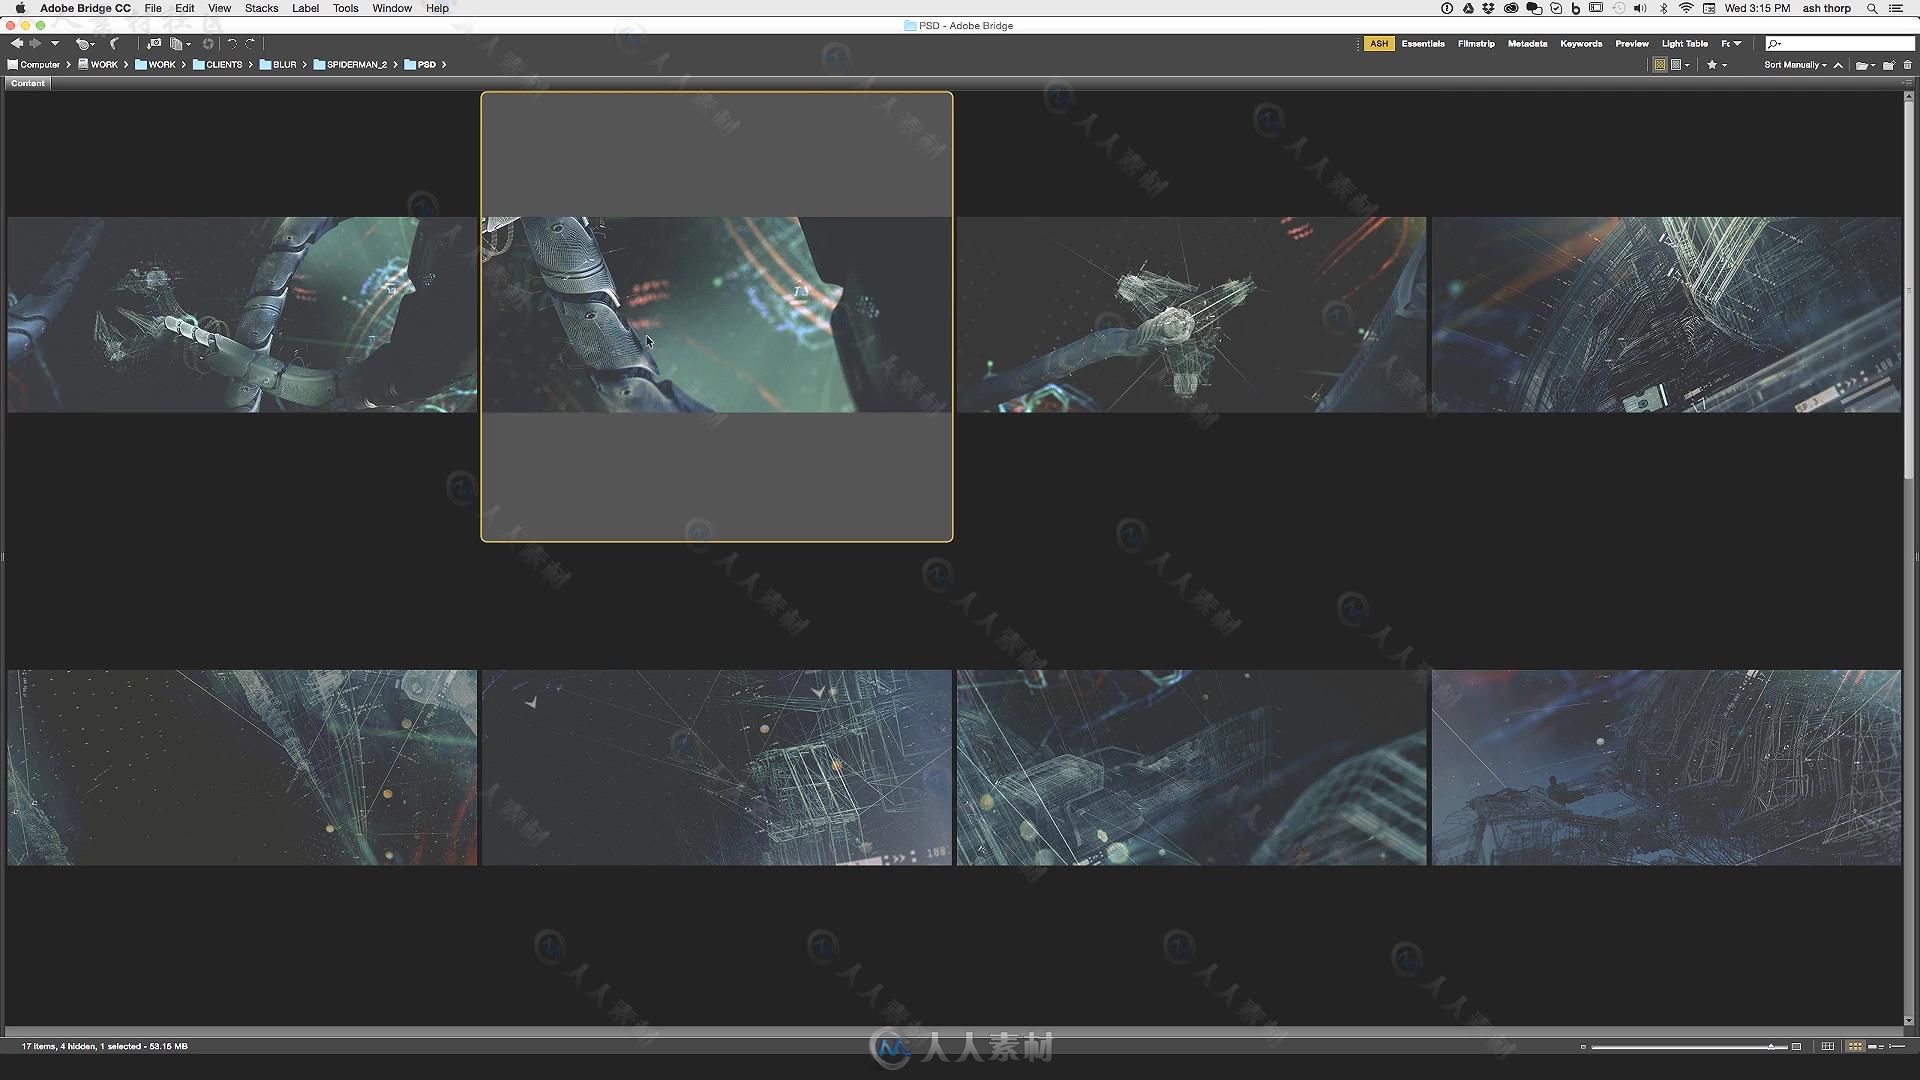This screenshot has width=1920, height=1080.
Task: Open the volume control in menu bar
Action: tap(1640, 8)
